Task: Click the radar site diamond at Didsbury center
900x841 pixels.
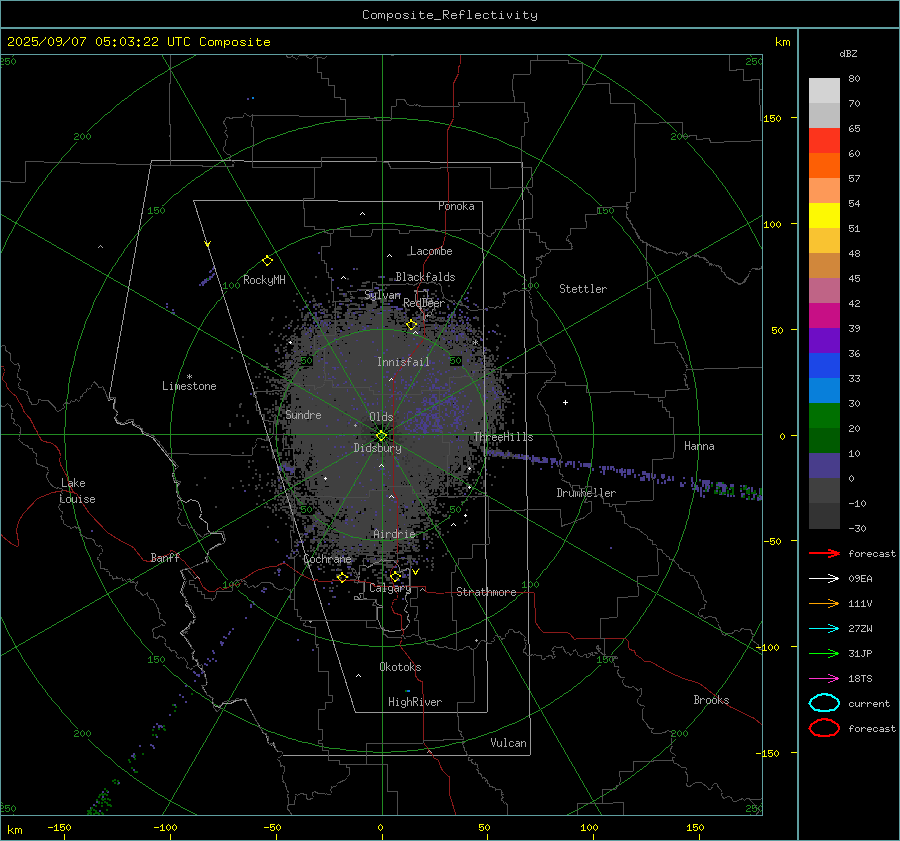Action: pos(381,436)
